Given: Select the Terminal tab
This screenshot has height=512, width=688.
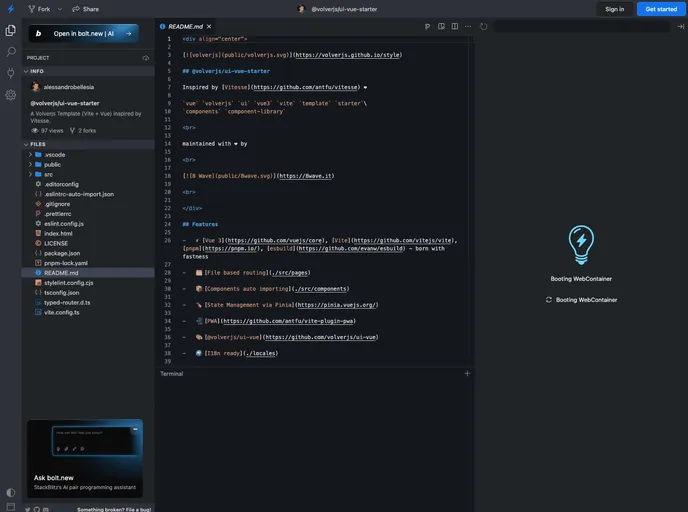Looking at the screenshot, I should tap(171, 374).
